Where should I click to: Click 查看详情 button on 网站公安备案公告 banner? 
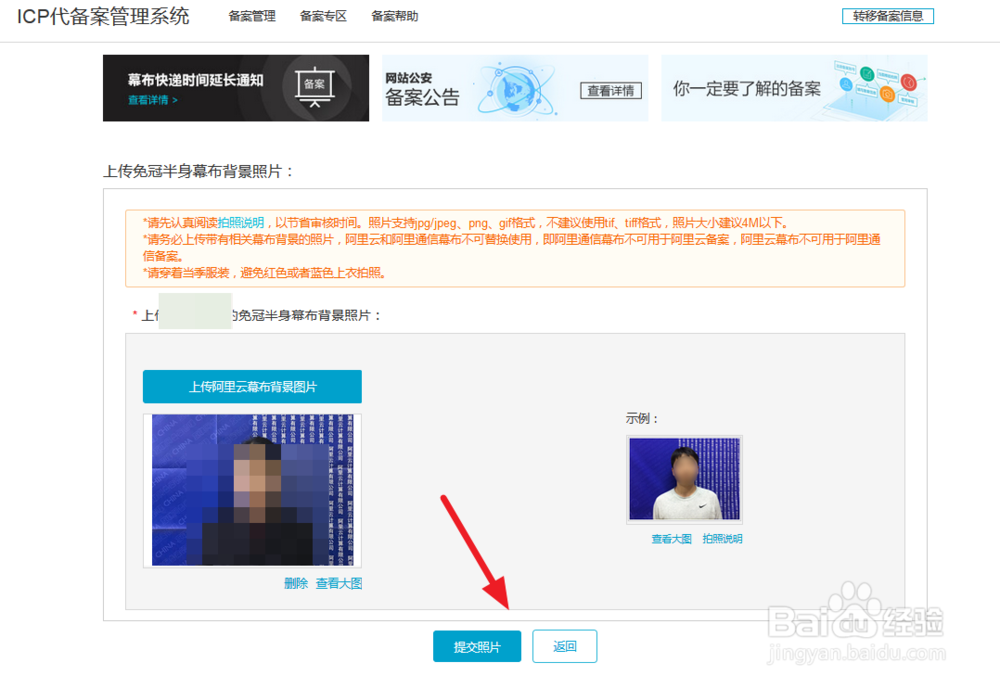pyautogui.click(x=610, y=91)
